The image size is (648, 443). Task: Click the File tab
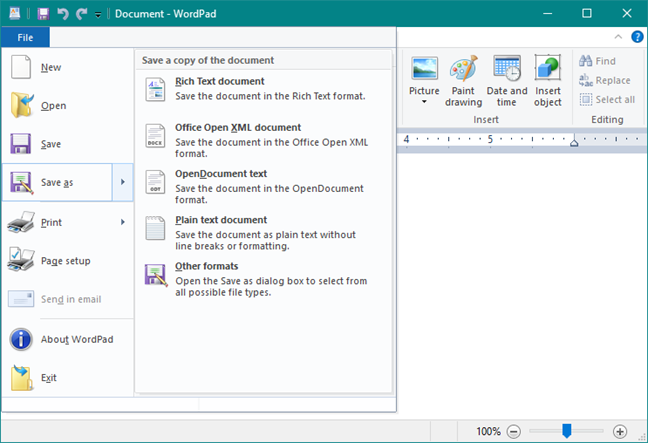point(25,38)
